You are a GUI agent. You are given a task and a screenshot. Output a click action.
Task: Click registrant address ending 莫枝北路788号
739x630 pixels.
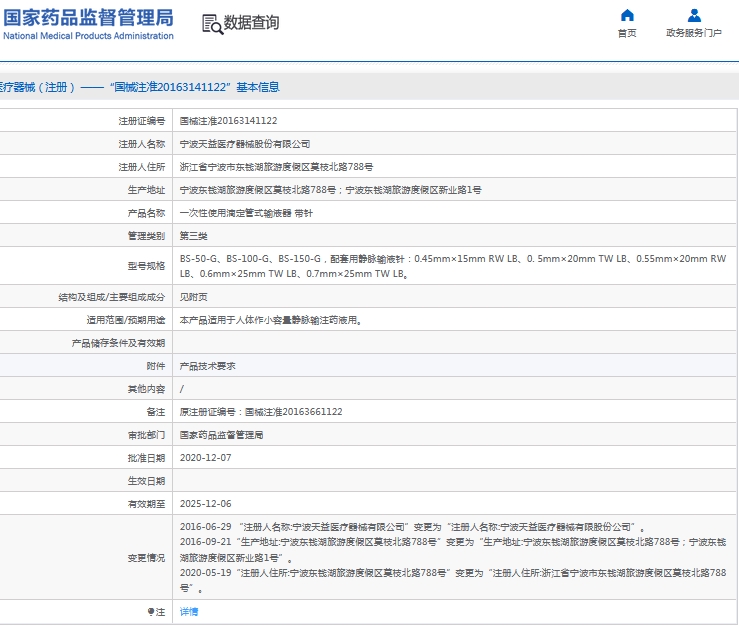(276, 167)
